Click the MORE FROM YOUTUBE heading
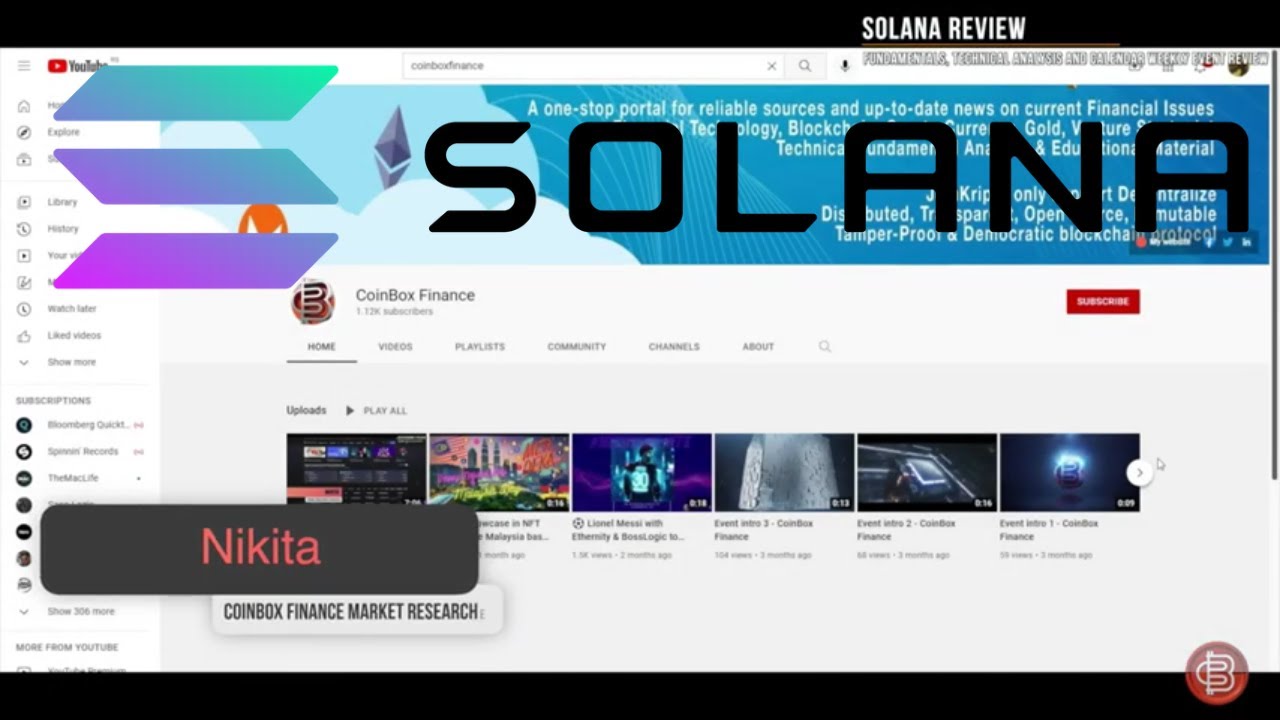1280x720 pixels. pos(67,648)
